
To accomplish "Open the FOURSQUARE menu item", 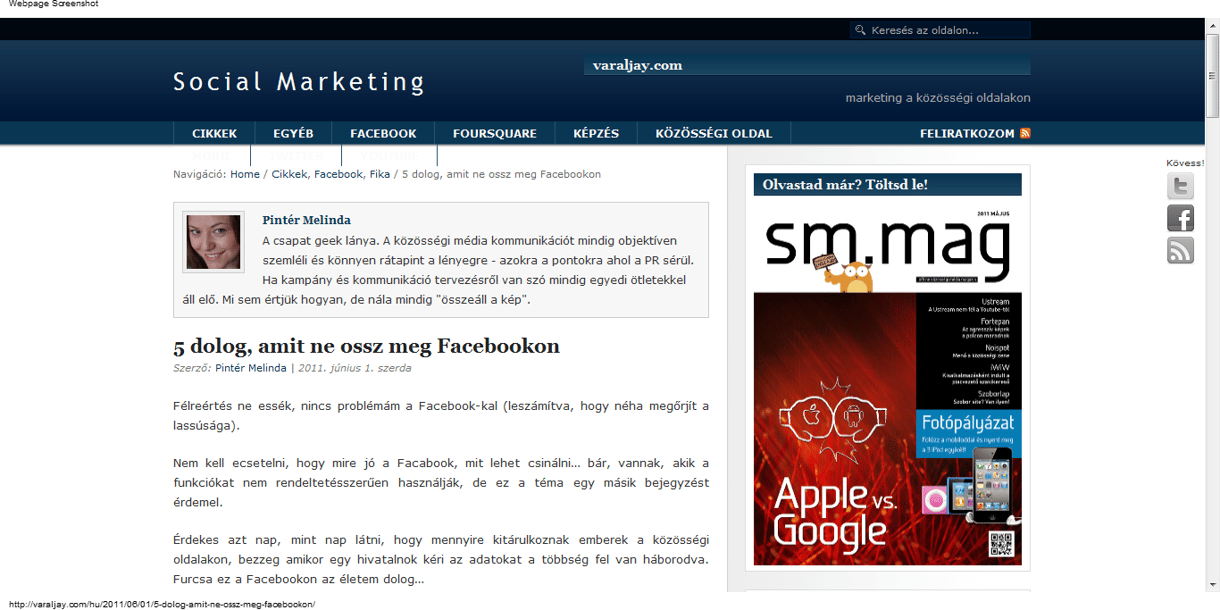I will pyautogui.click(x=495, y=133).
